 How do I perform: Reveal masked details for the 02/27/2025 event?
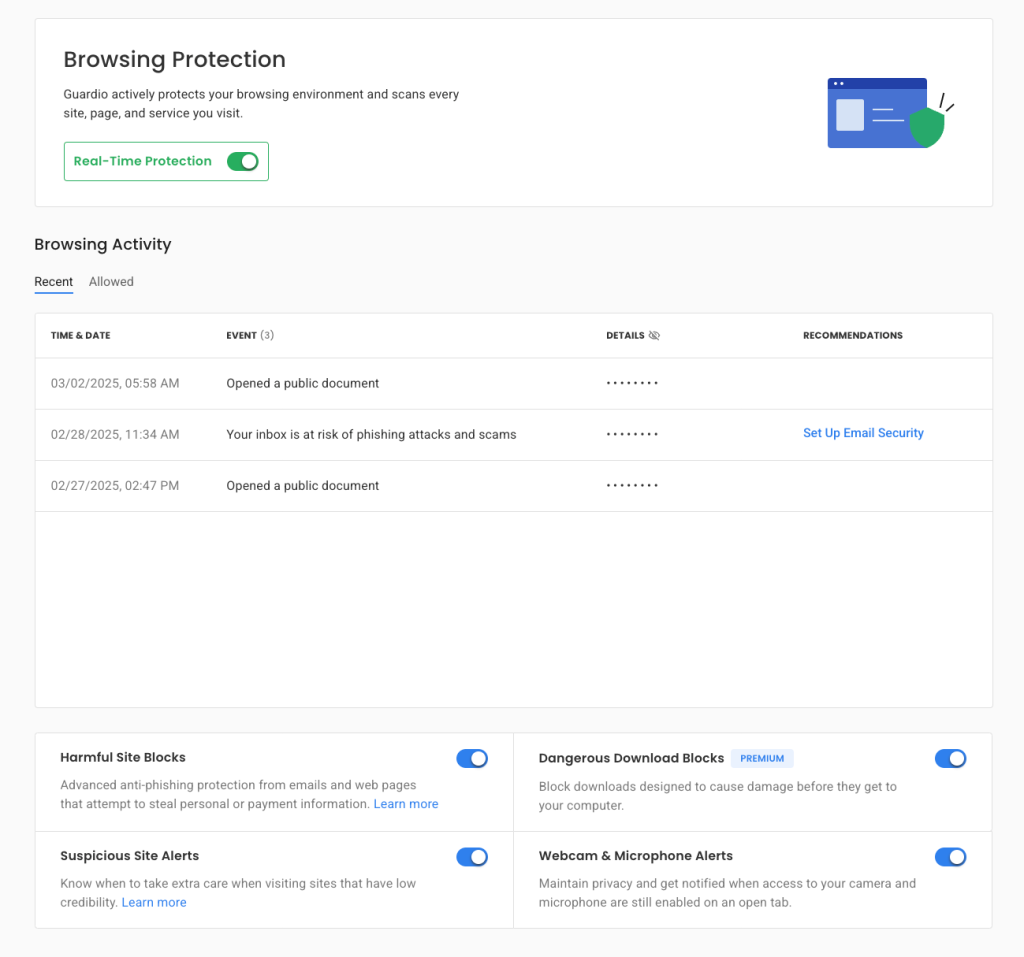tap(632, 486)
